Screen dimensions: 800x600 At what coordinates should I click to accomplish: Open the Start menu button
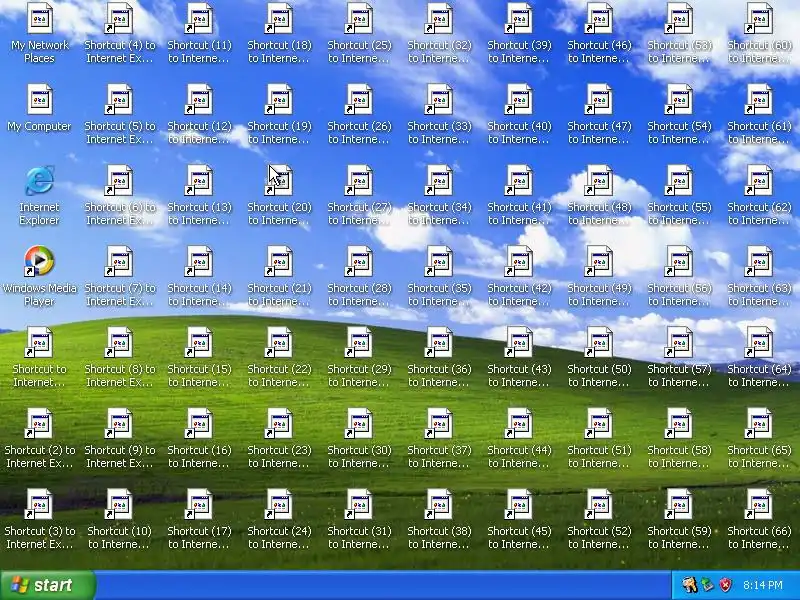[x=48, y=585]
